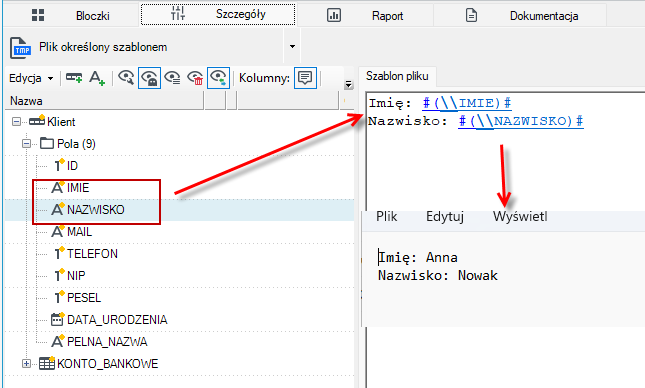Toggle the eye with colored dots icon
The width and height of the screenshot is (645, 388).
click(x=218, y=78)
